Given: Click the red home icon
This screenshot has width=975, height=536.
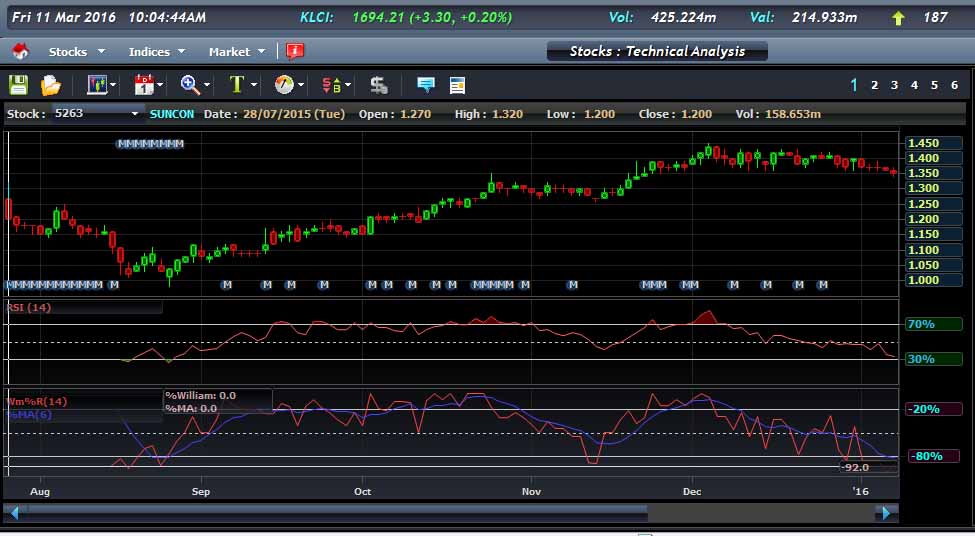Looking at the screenshot, I should pos(21,51).
